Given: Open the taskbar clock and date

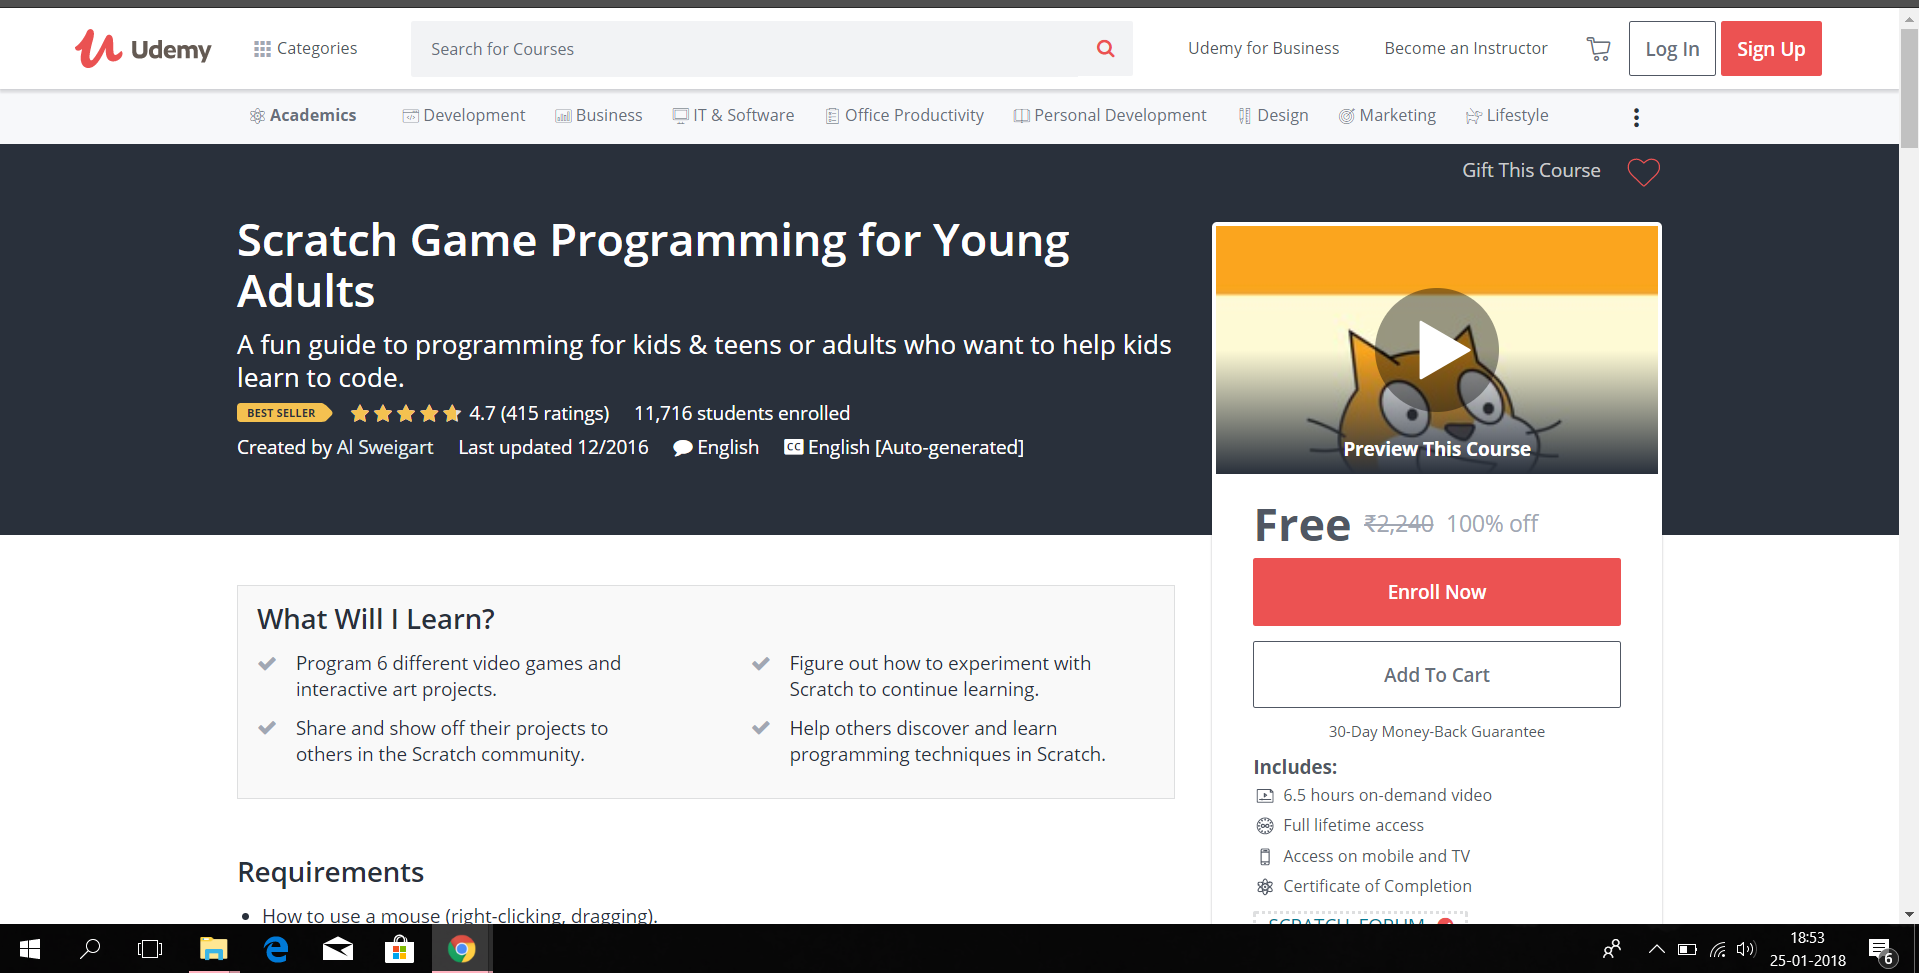Looking at the screenshot, I should pos(1808,949).
